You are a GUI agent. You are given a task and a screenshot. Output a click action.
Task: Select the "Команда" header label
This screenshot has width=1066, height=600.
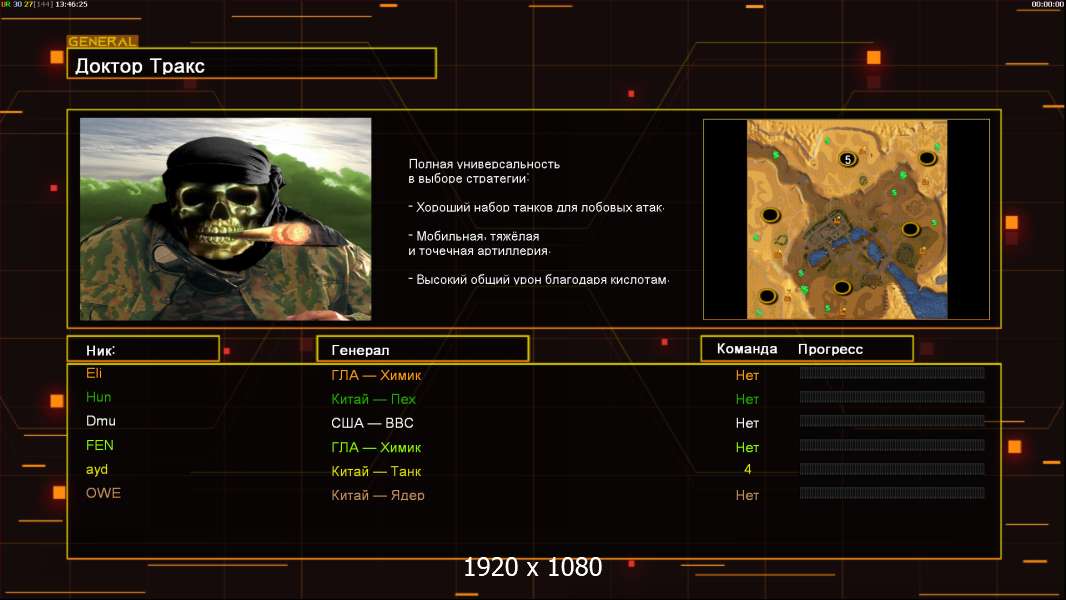(x=746, y=349)
